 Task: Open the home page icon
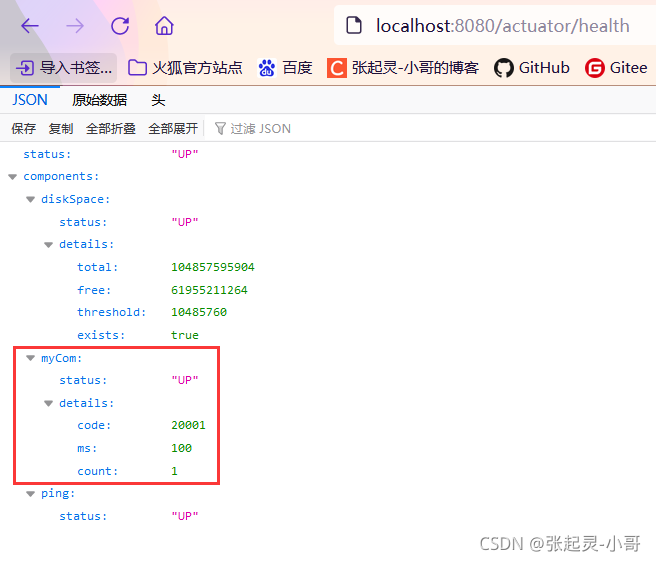point(164,26)
